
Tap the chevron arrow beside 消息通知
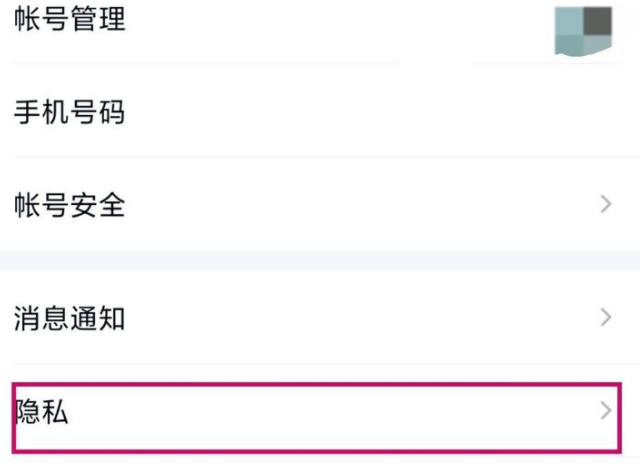pyautogui.click(x=605, y=318)
